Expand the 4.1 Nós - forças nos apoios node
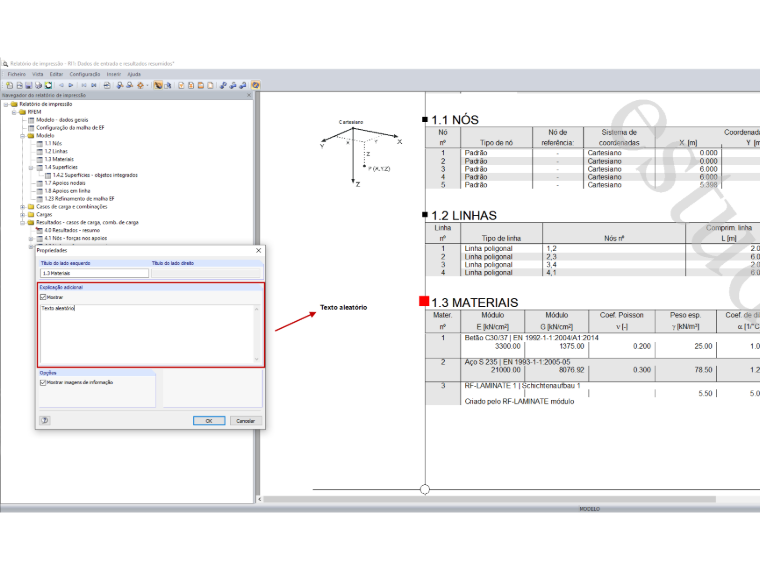The height and width of the screenshot is (570, 760). click(31, 239)
